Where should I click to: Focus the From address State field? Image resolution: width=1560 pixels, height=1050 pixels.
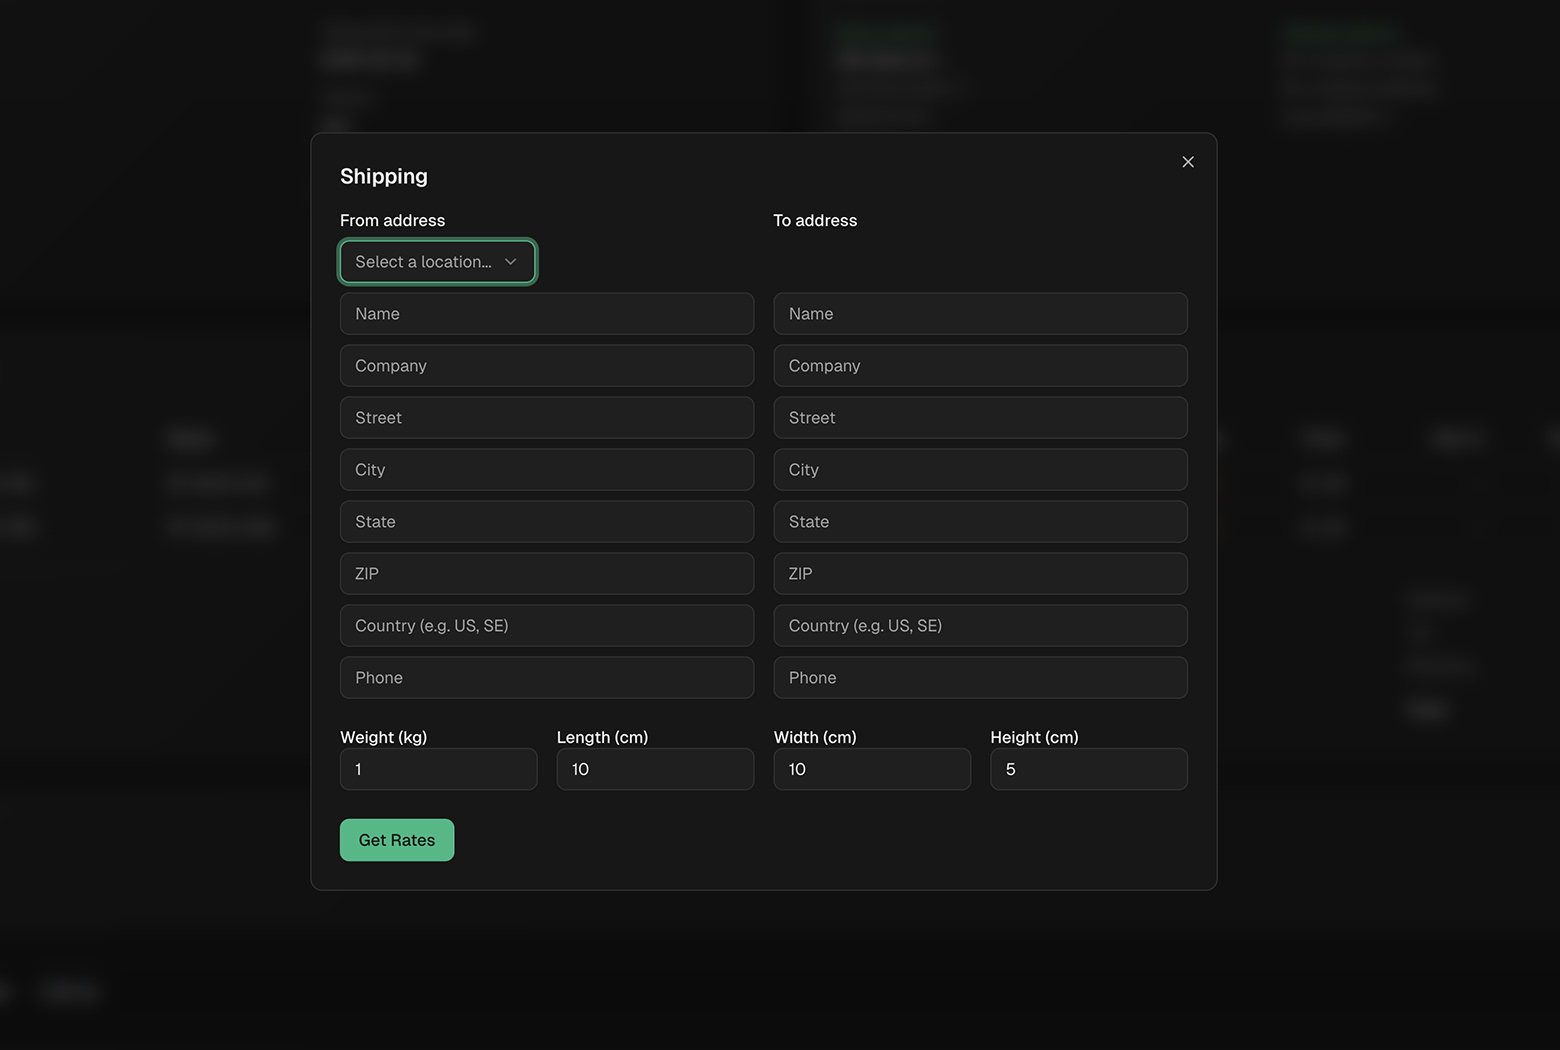(546, 522)
